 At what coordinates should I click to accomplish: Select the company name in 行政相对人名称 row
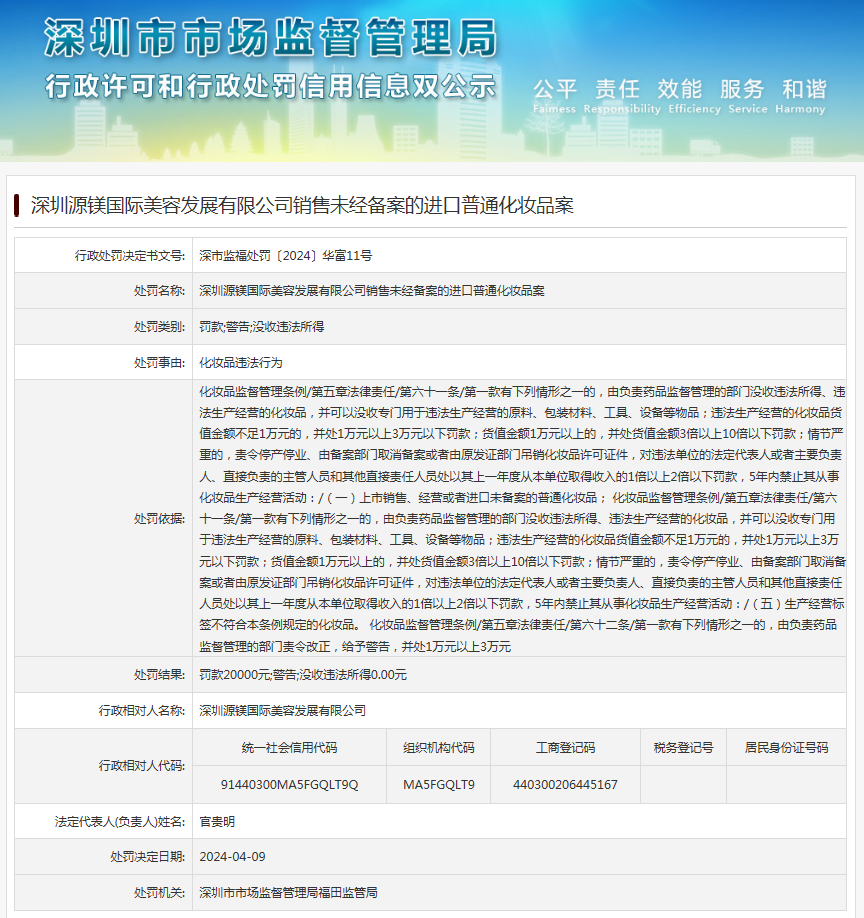283,710
